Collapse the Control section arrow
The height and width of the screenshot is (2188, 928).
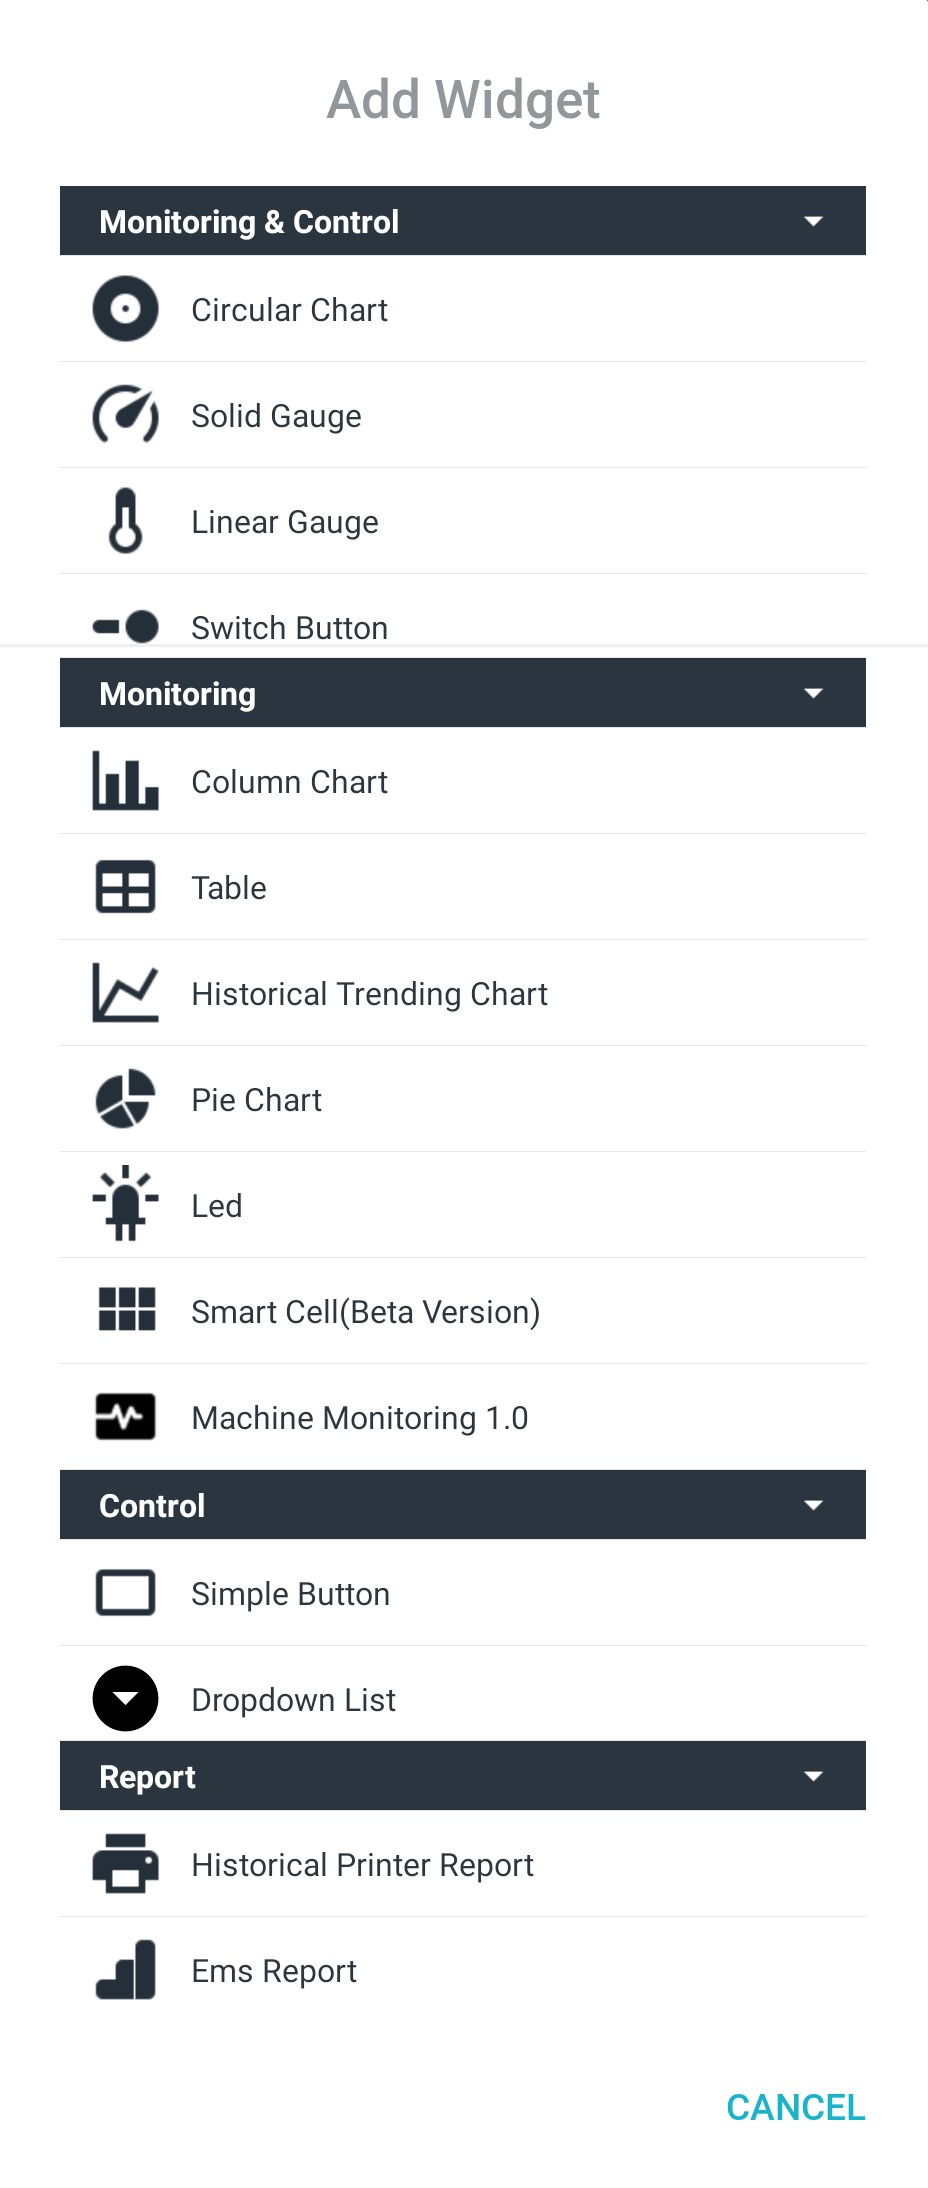coord(814,1505)
